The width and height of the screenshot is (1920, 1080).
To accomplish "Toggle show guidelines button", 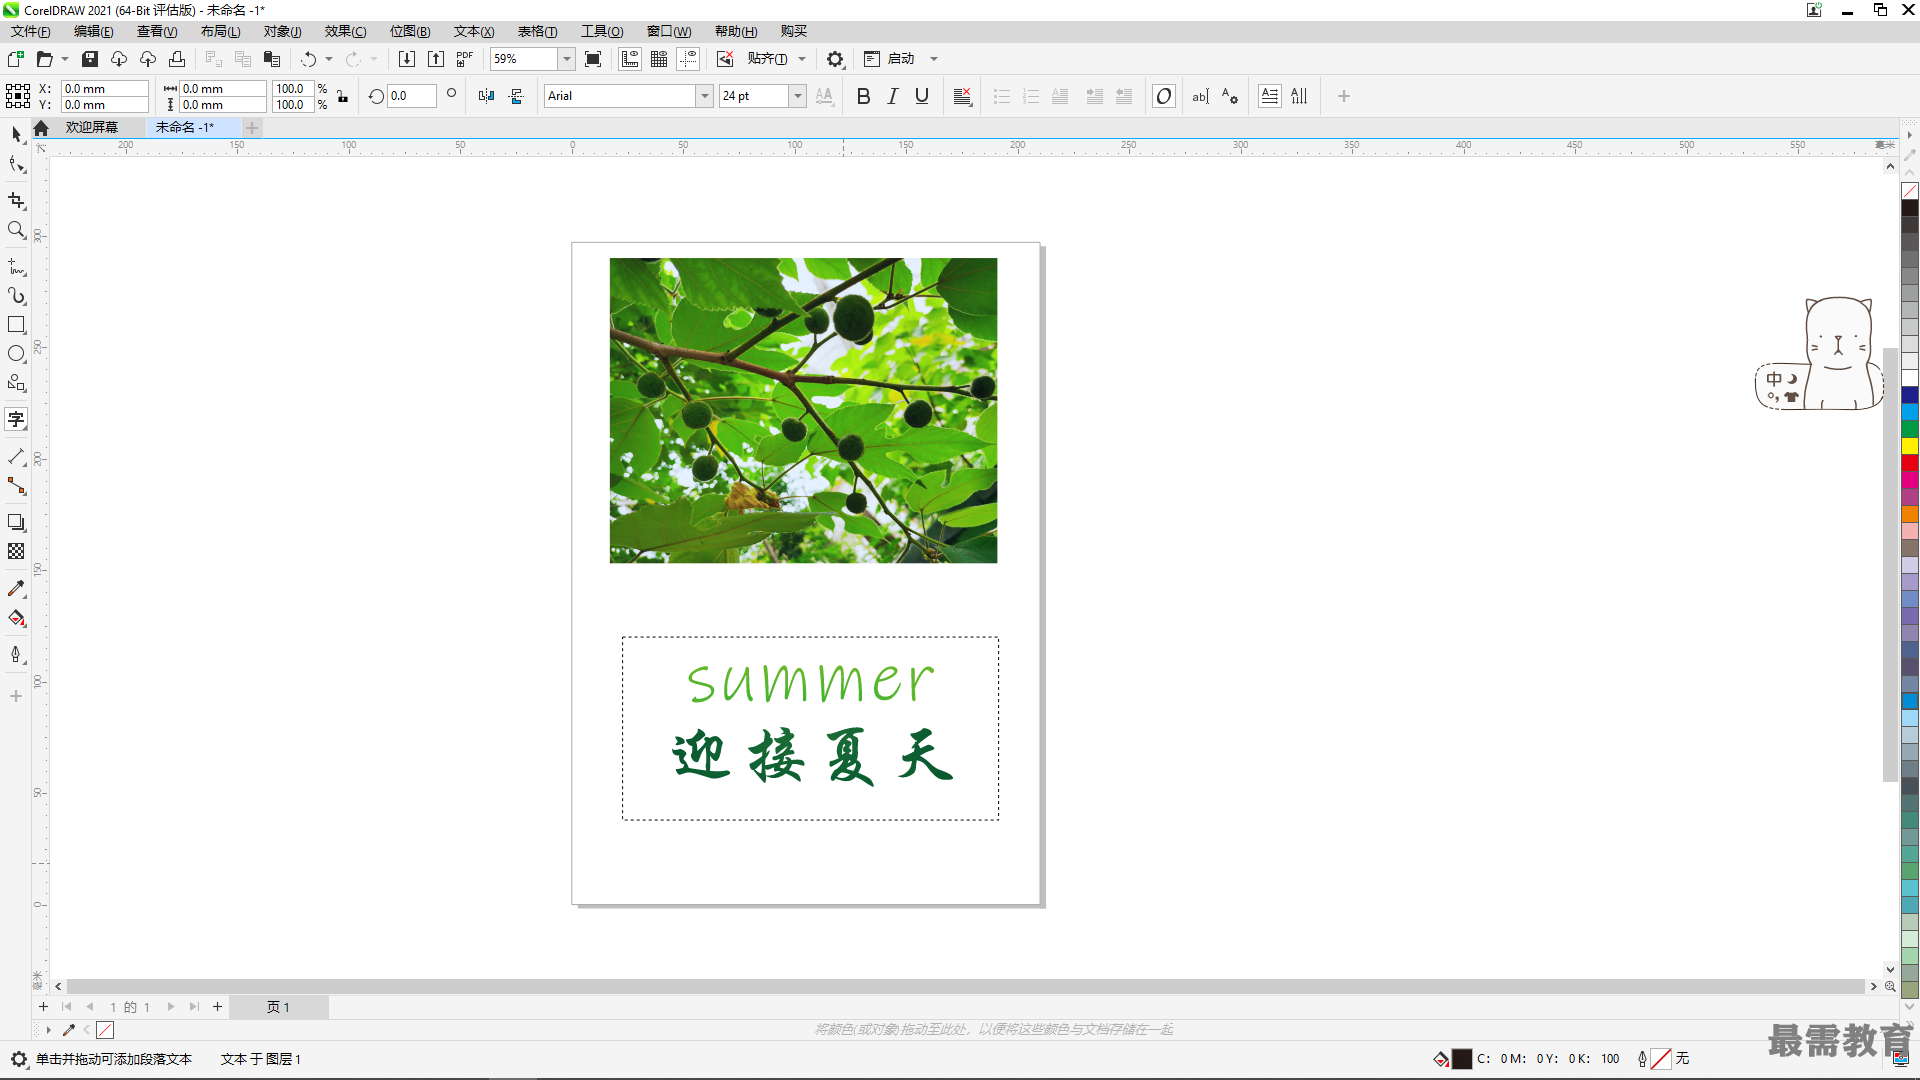I will click(688, 59).
